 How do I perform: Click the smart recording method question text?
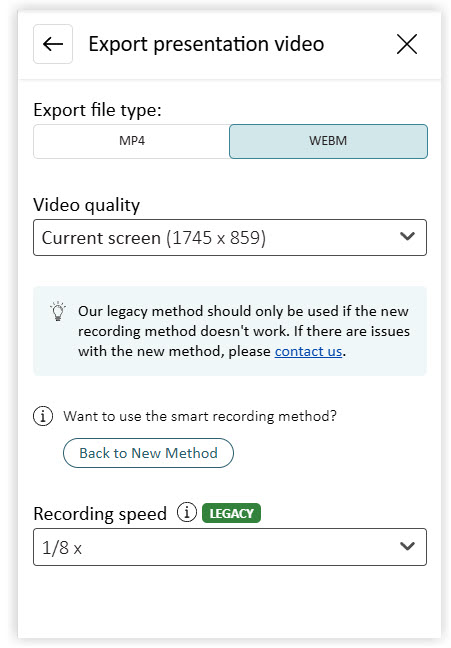coord(200,416)
